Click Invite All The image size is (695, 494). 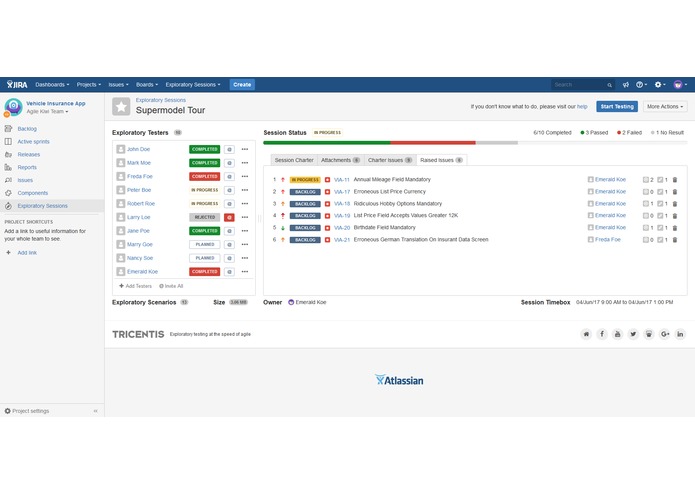pos(171,286)
